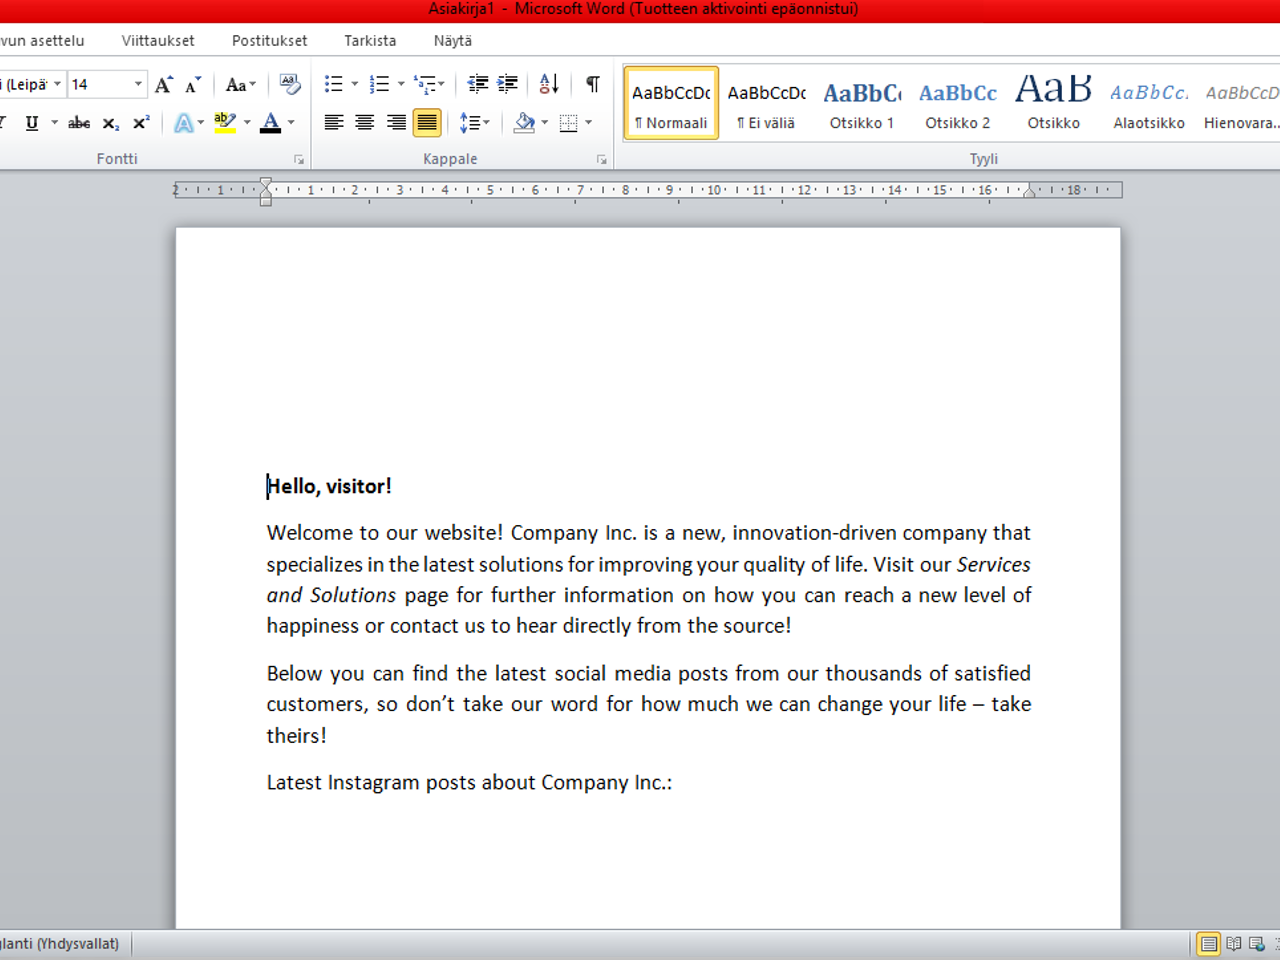1280x960 pixels.
Task: Apply the Alaotsikko style
Action: coord(1149,103)
